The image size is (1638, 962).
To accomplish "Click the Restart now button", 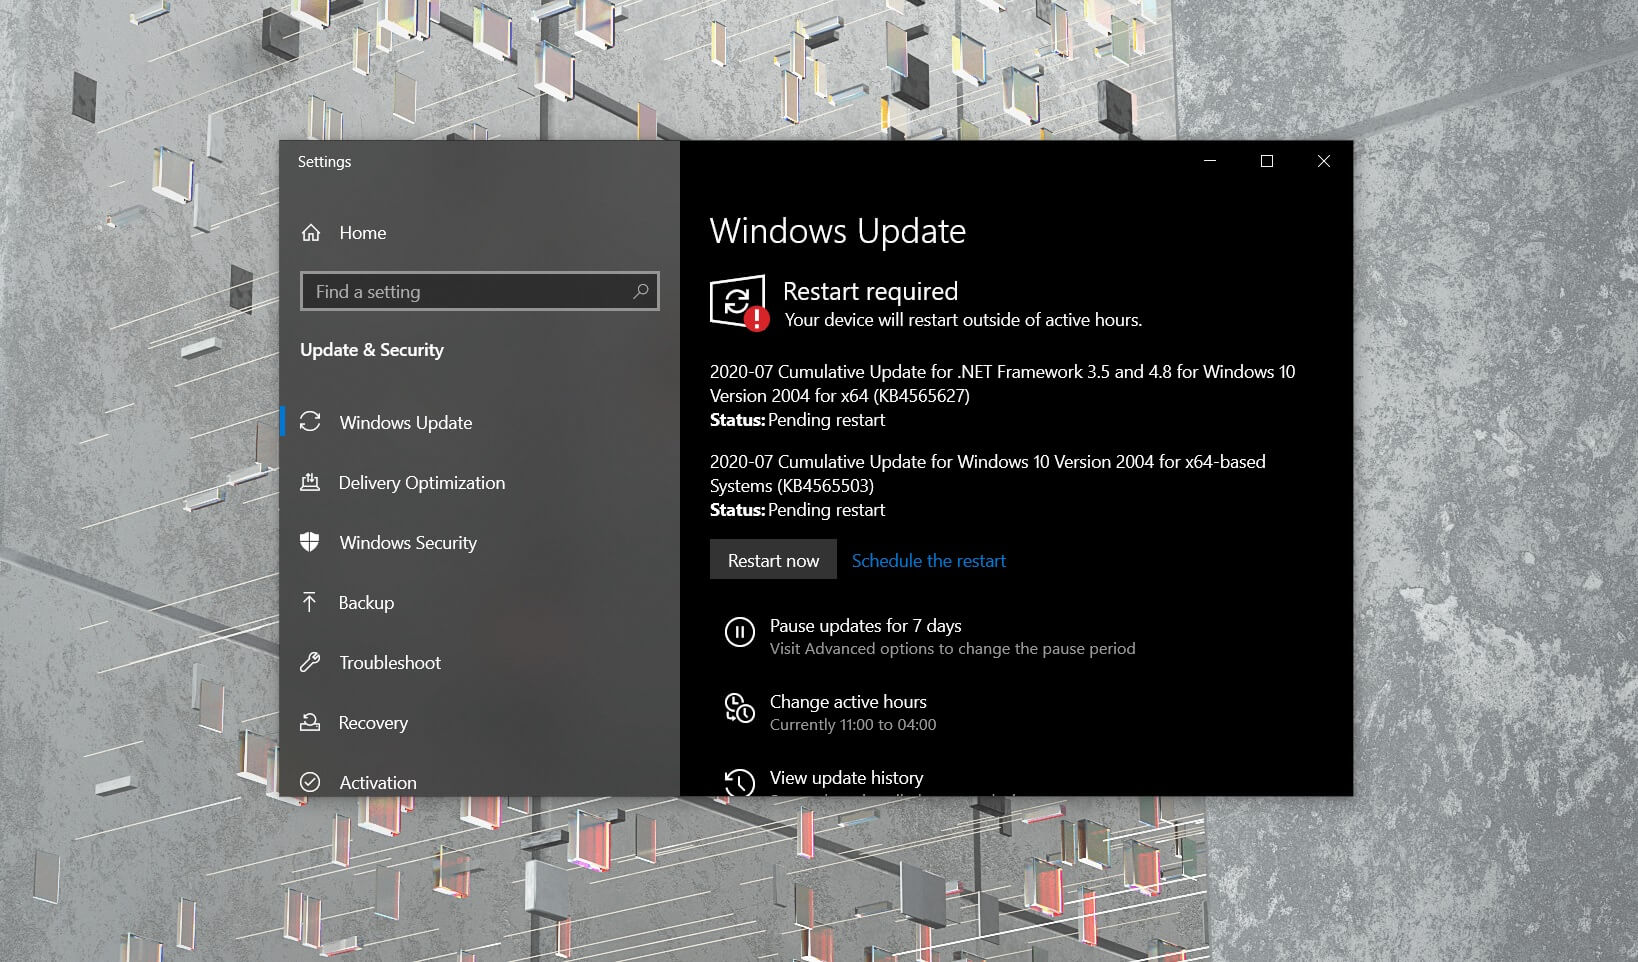I will [773, 560].
